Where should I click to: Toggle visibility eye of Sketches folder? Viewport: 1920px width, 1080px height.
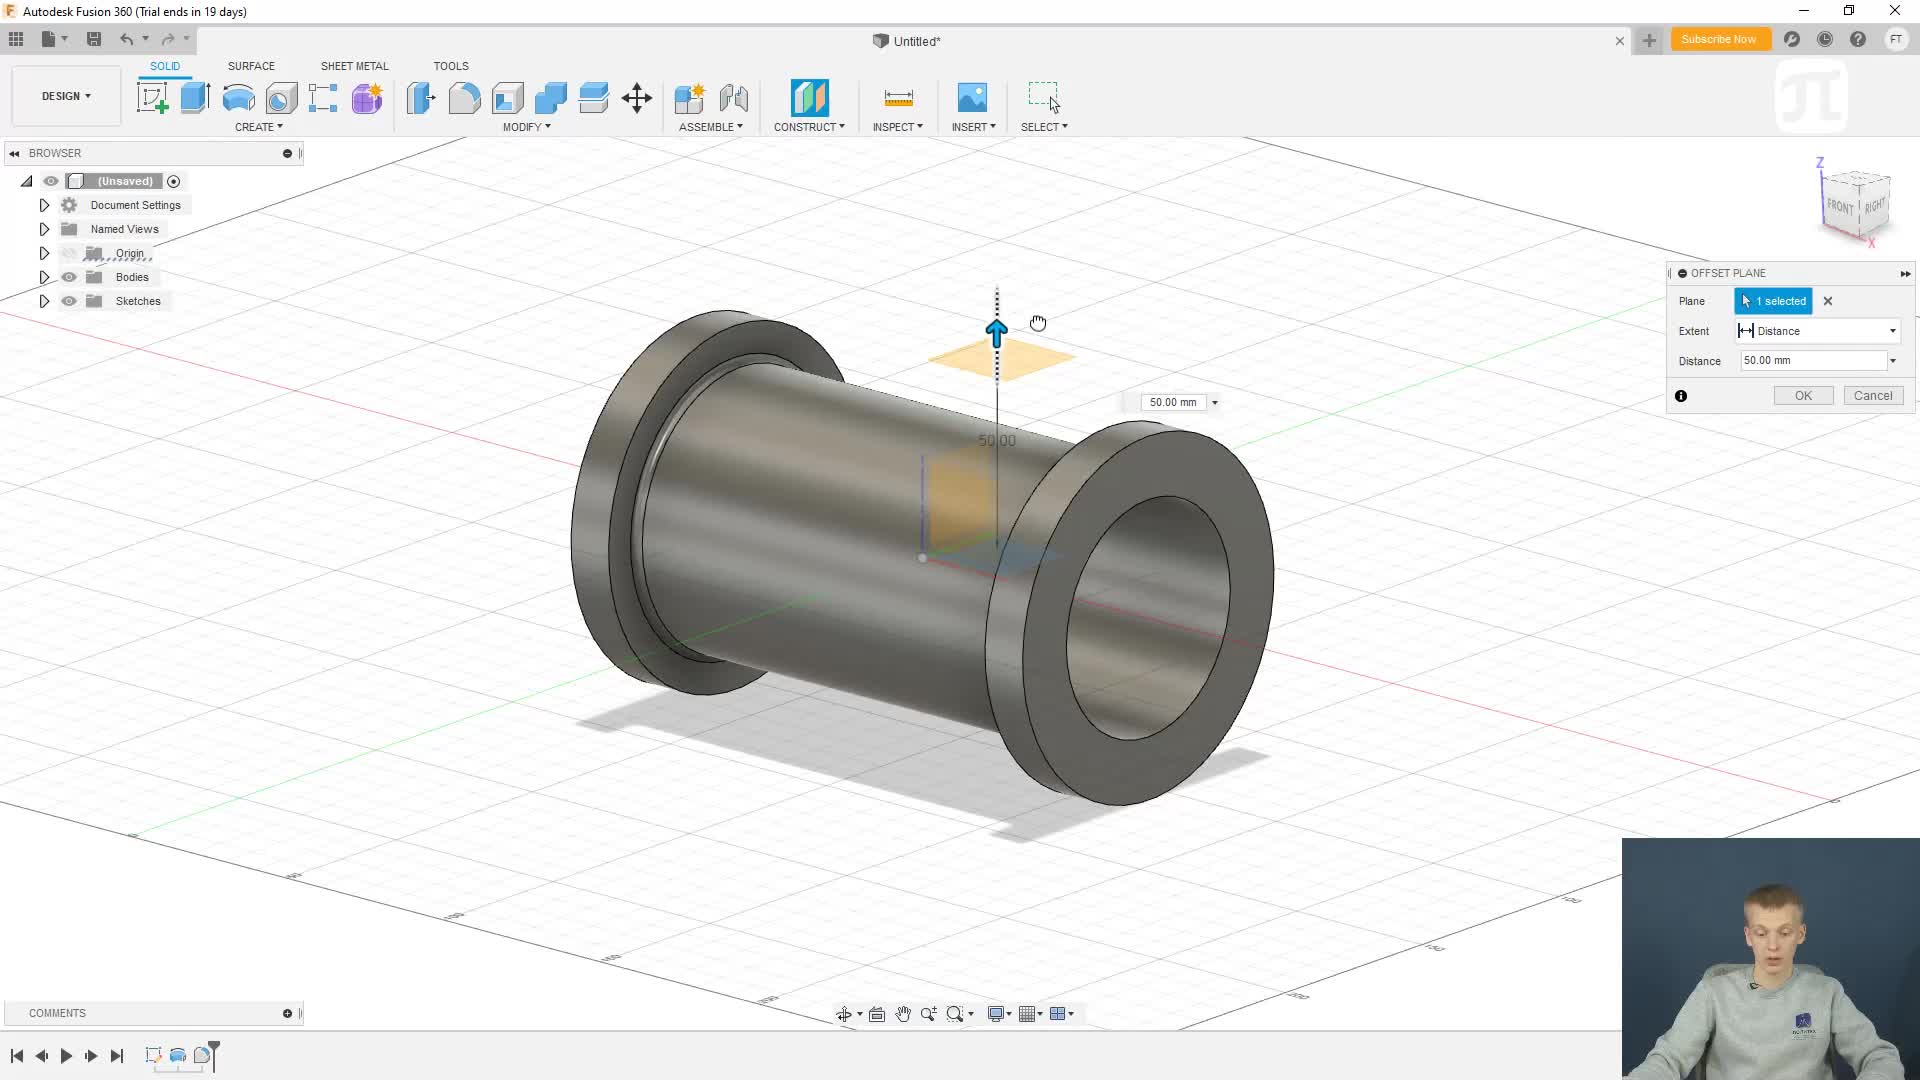[x=69, y=301]
